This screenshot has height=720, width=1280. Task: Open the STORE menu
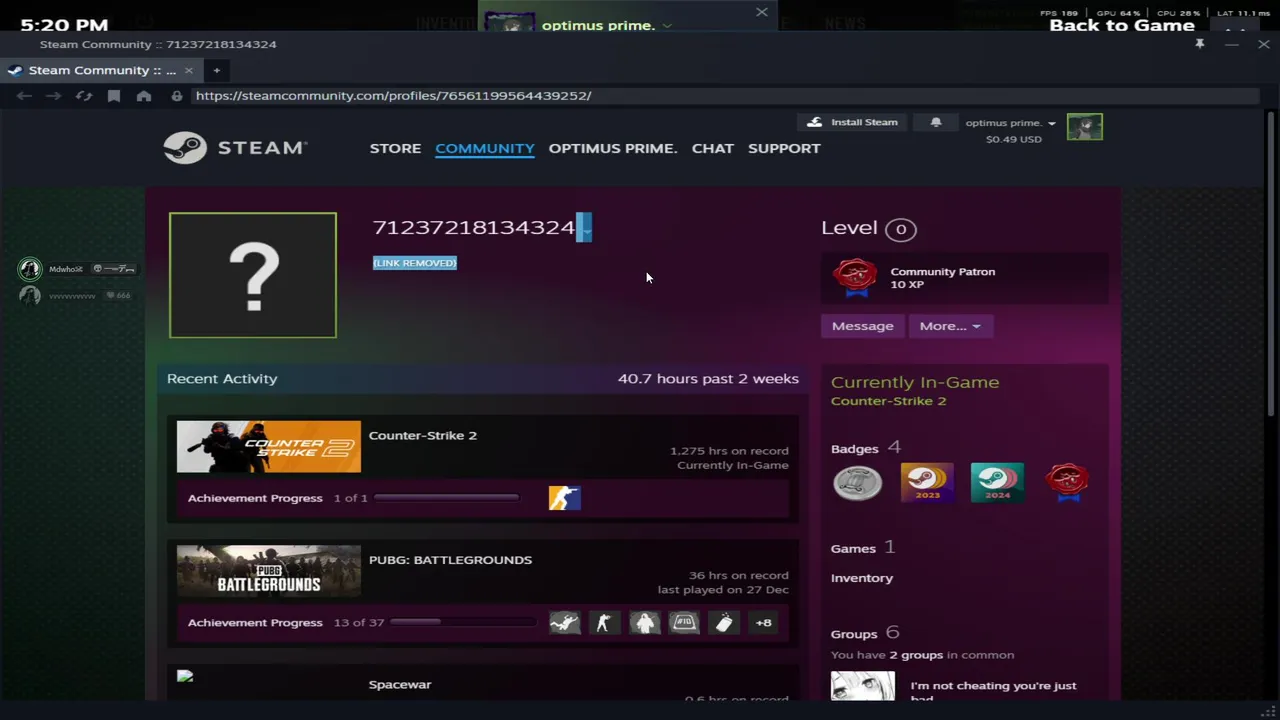coord(395,148)
